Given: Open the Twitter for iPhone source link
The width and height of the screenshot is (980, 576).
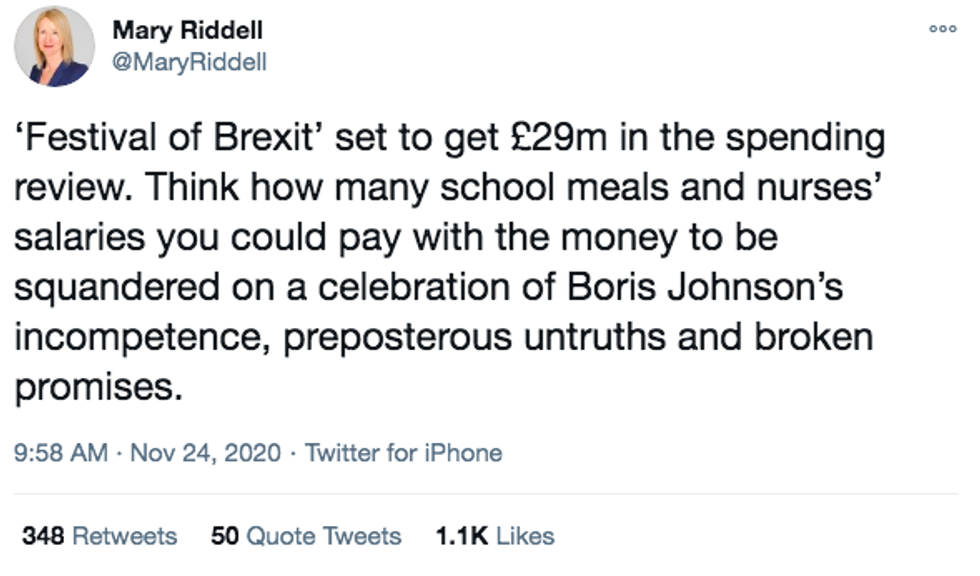Looking at the screenshot, I should click(x=403, y=453).
